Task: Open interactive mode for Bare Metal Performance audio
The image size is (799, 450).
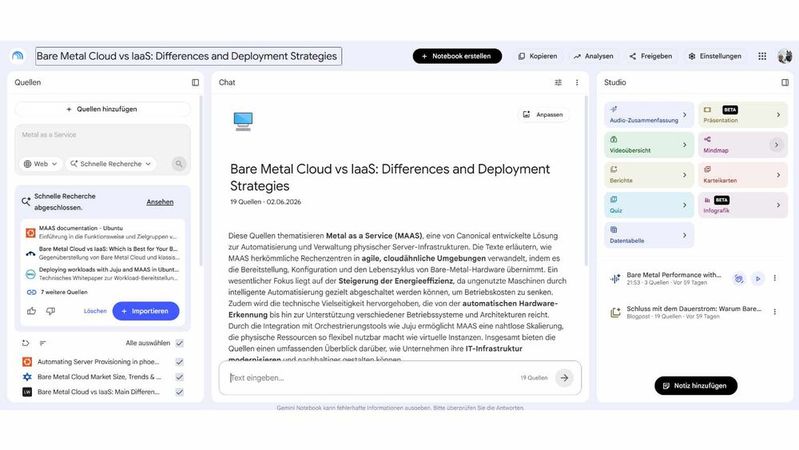Action: click(x=738, y=278)
